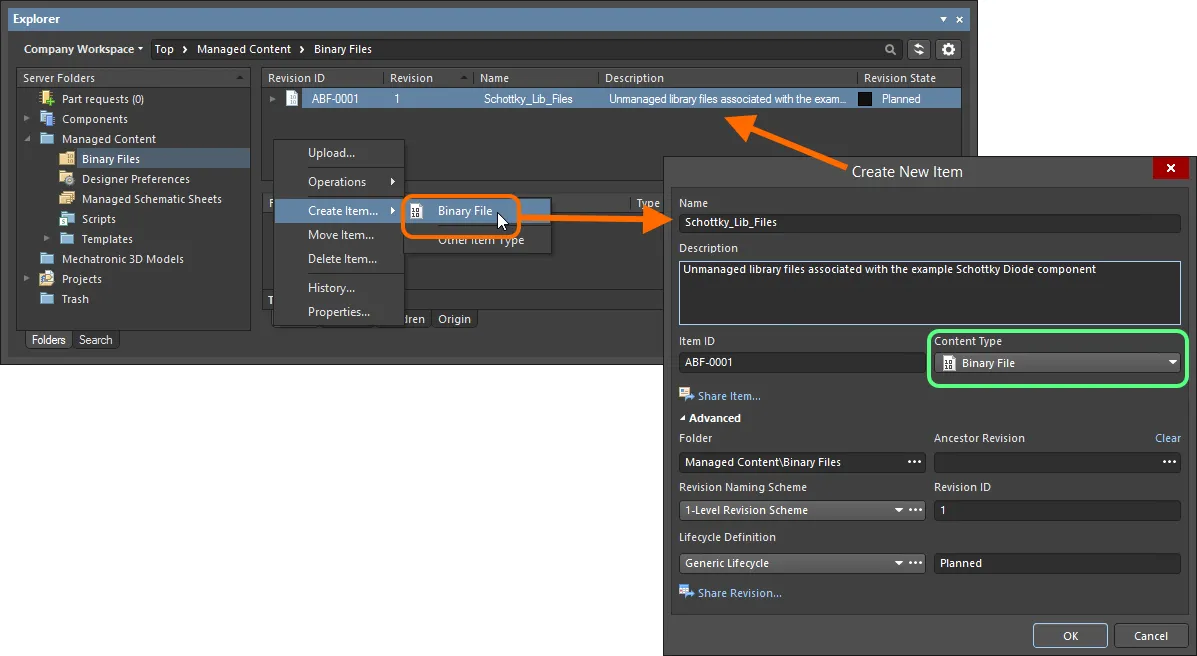Switch to the Search tab
The width and height of the screenshot is (1197, 656).
click(x=95, y=339)
